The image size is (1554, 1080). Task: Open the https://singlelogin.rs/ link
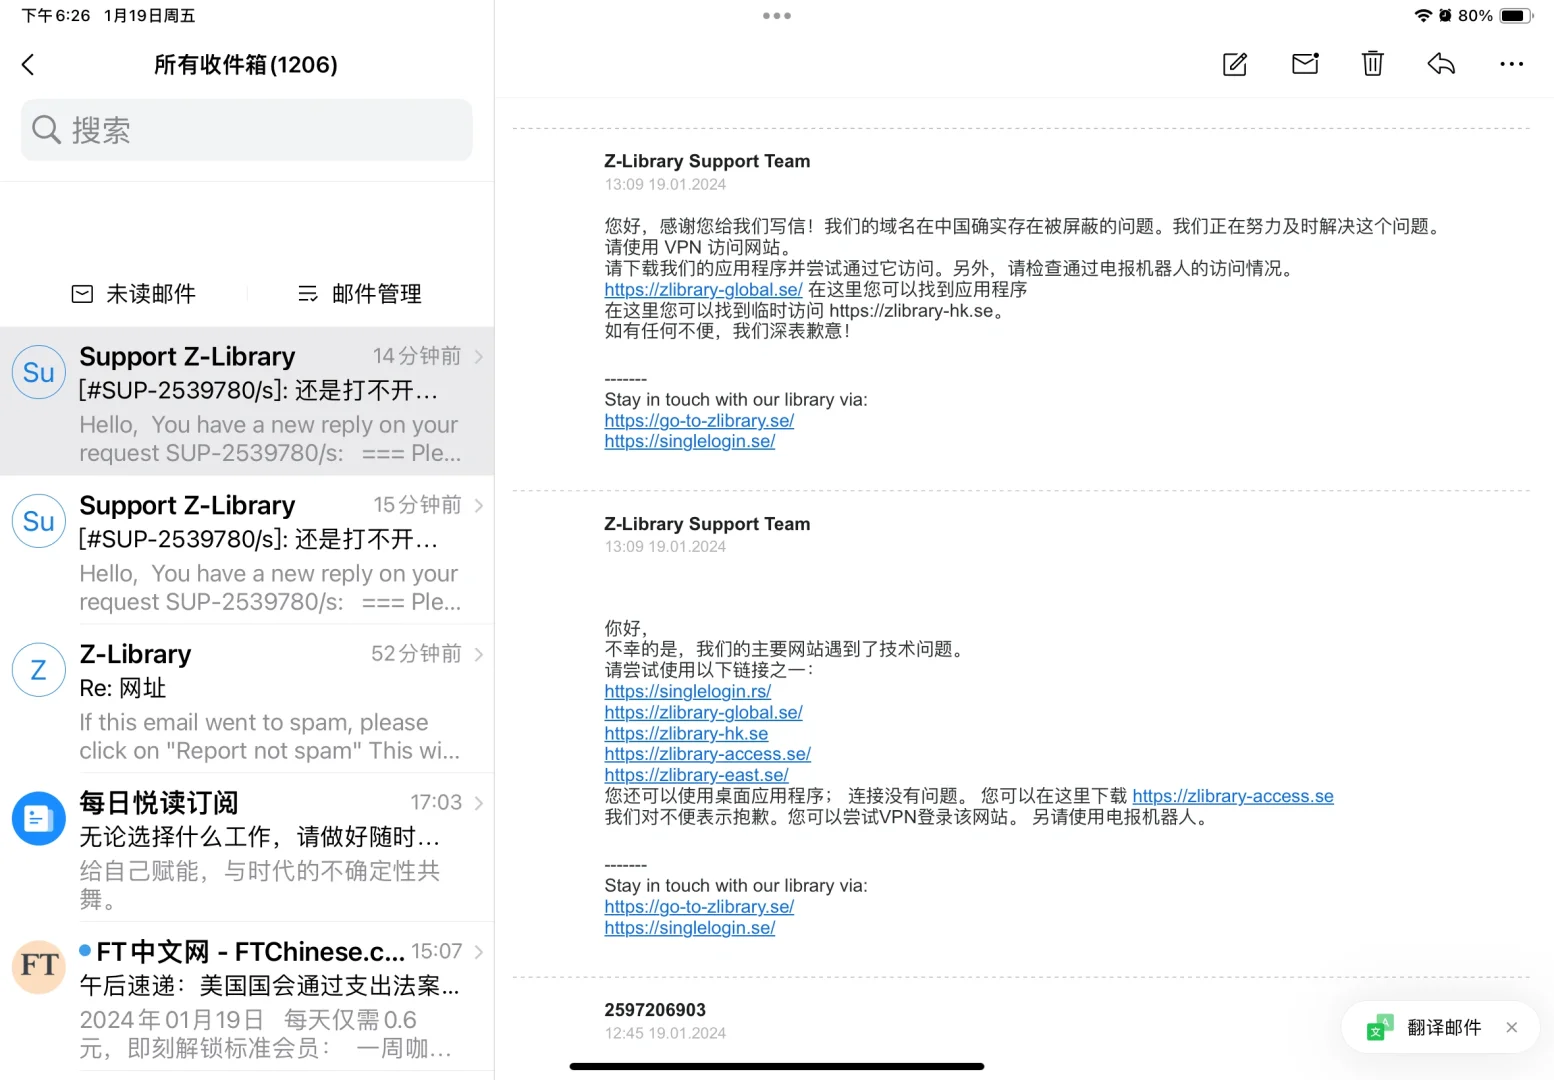[688, 691]
